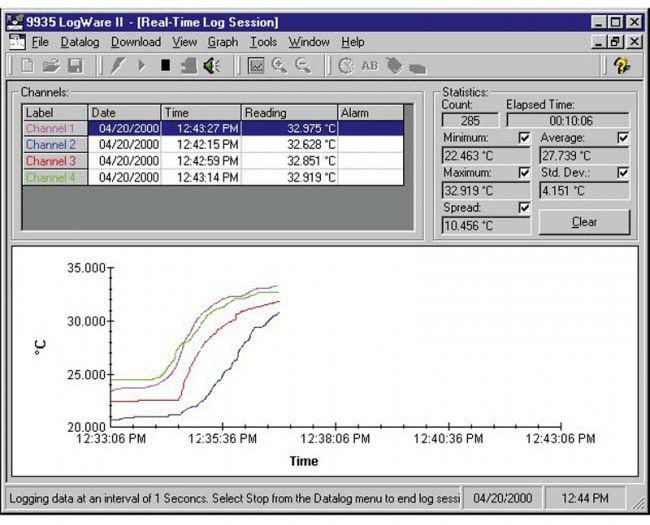
Task: Click the Alarm column header
Action: coord(371,112)
